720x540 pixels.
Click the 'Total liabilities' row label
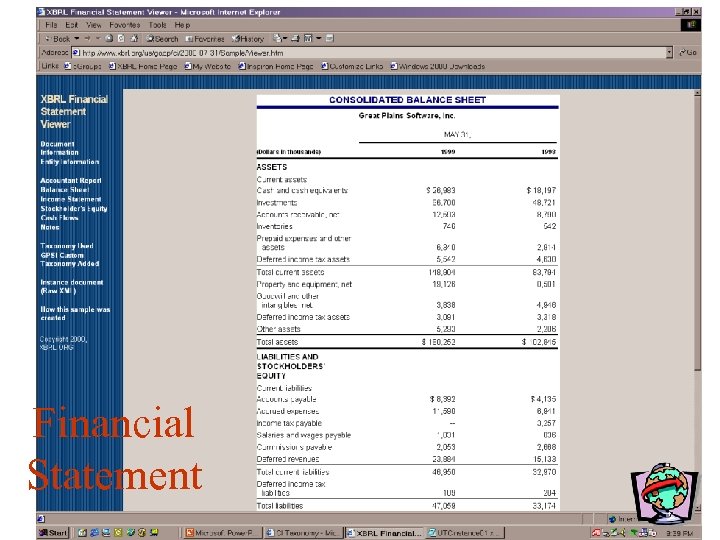pos(280,506)
